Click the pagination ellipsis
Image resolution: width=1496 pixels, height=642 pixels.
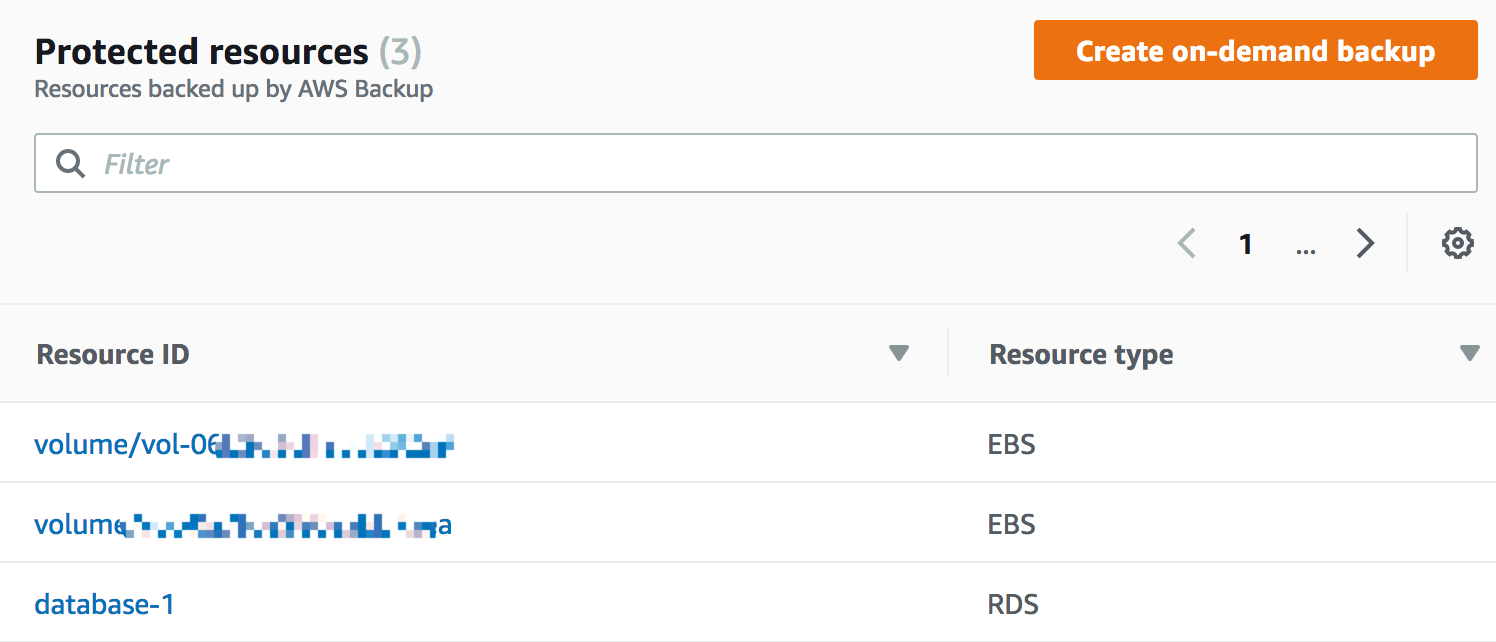coord(1305,246)
